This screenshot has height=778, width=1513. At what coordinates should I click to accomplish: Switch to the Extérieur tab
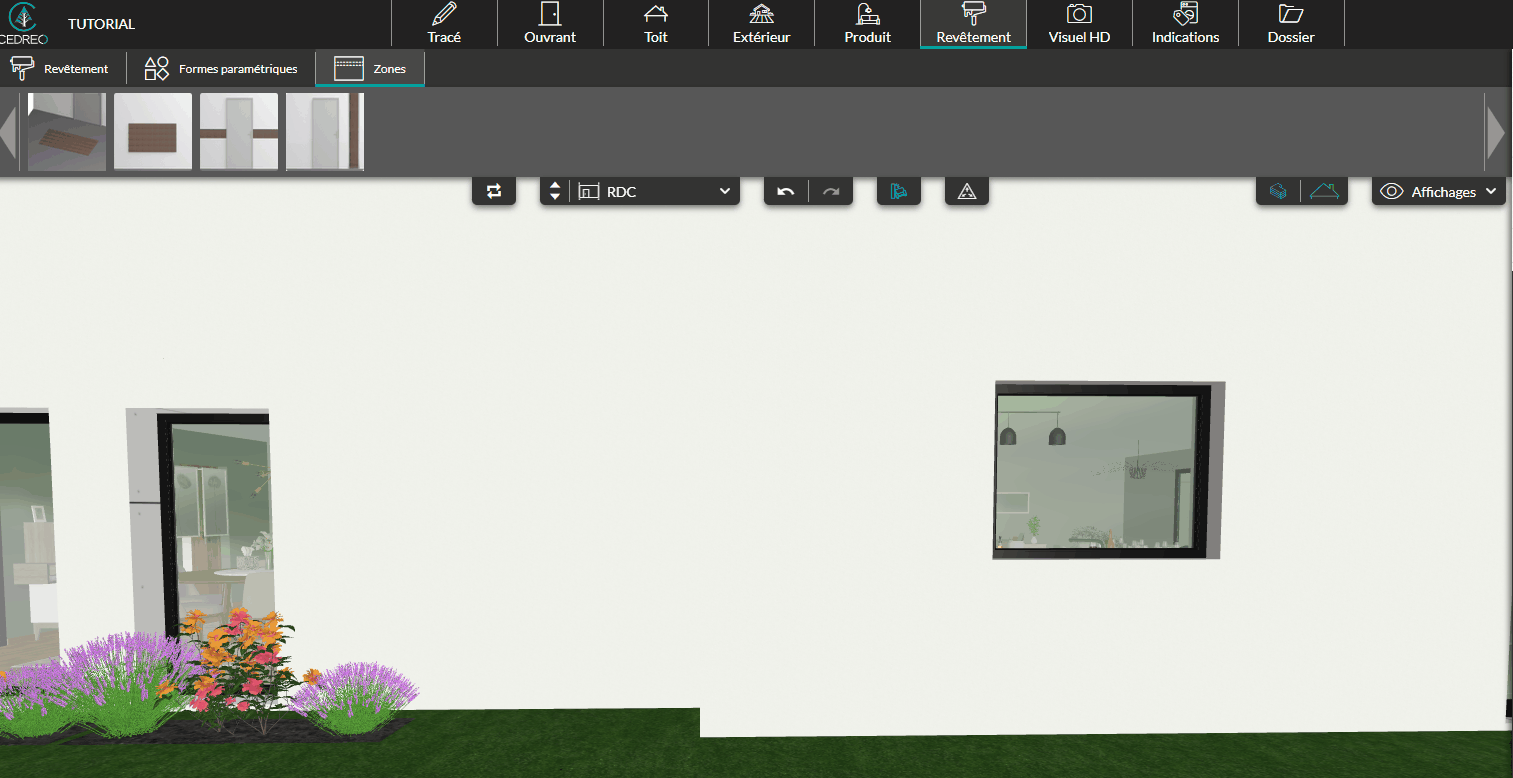761,24
